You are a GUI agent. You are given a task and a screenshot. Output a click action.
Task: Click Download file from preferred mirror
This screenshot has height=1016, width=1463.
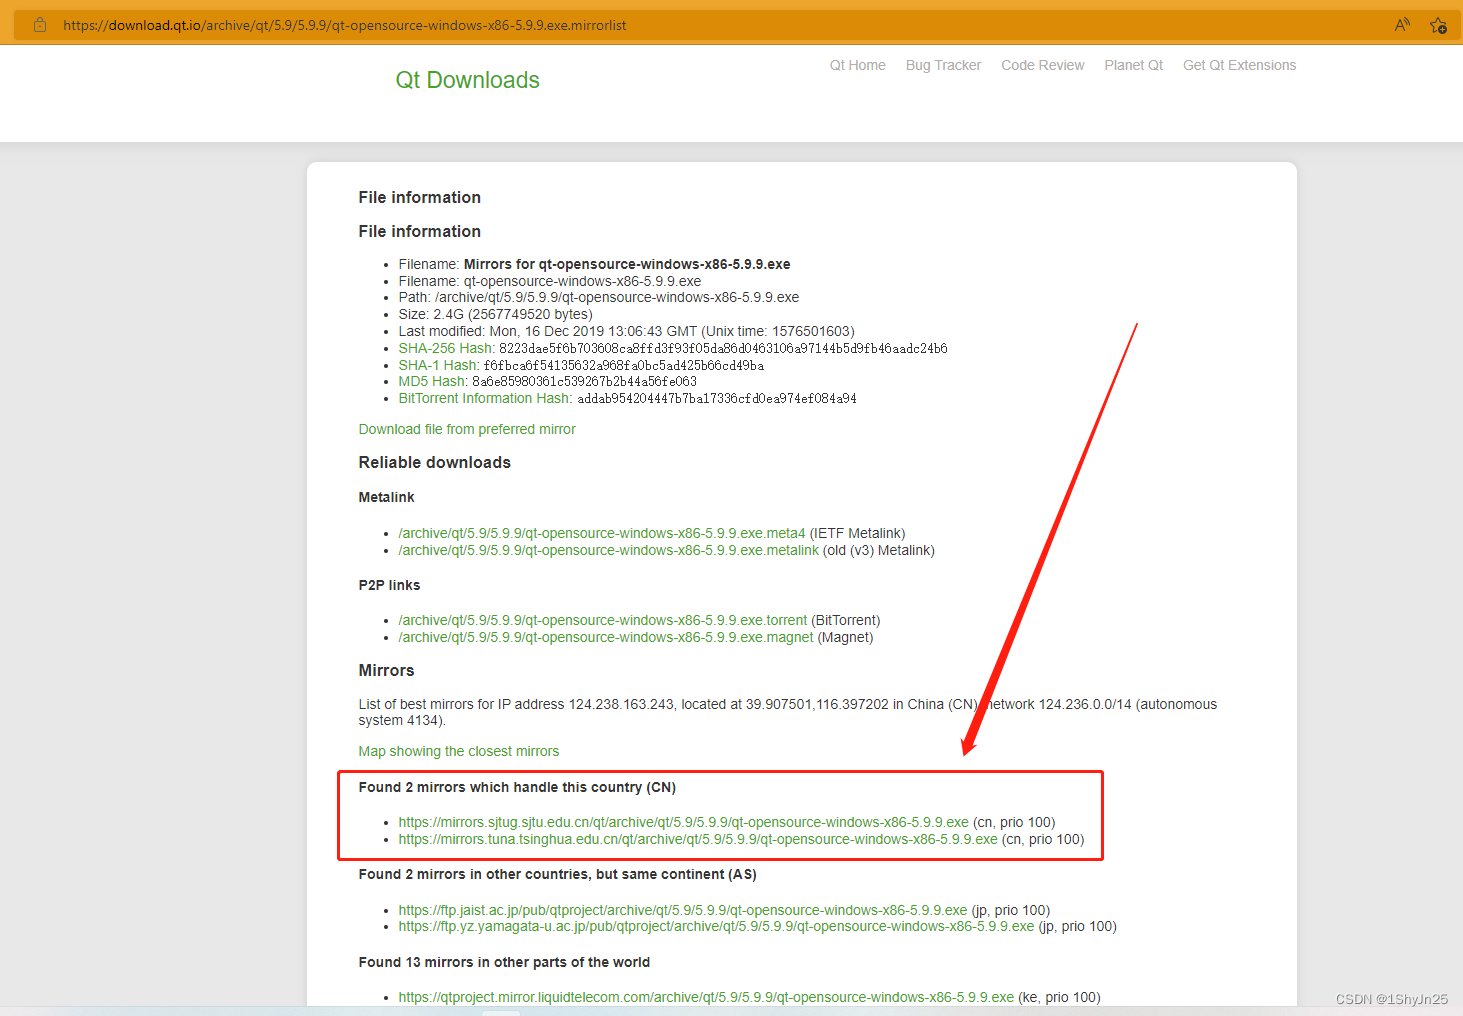click(x=467, y=429)
